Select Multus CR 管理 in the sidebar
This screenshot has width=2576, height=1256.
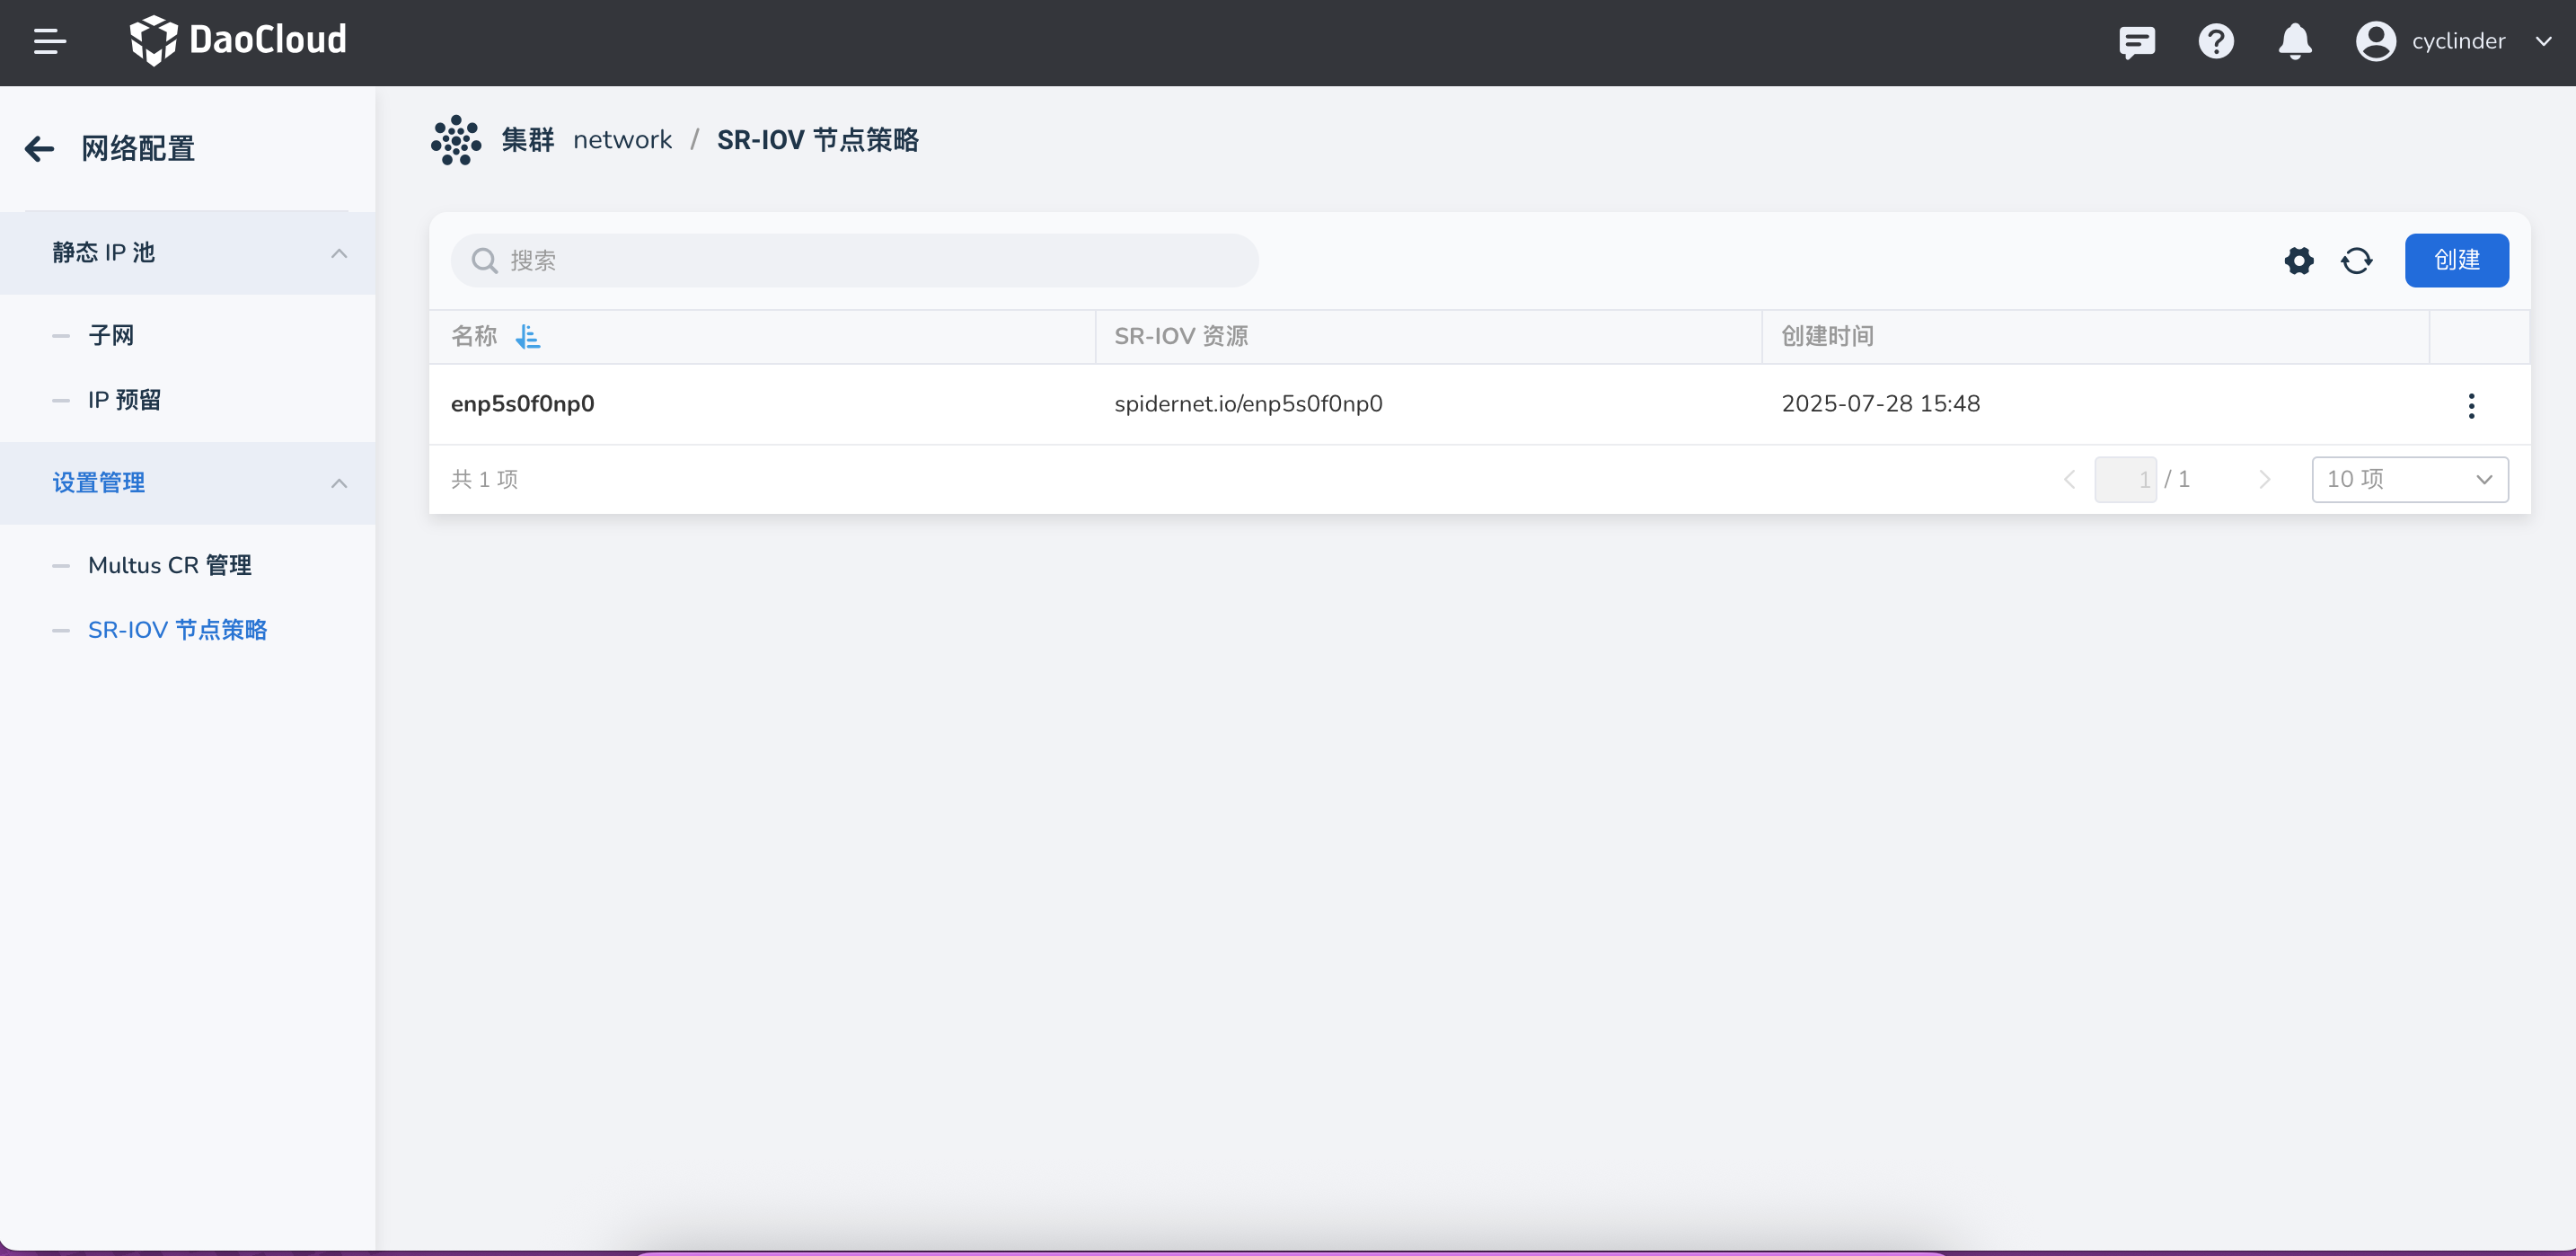(170, 564)
